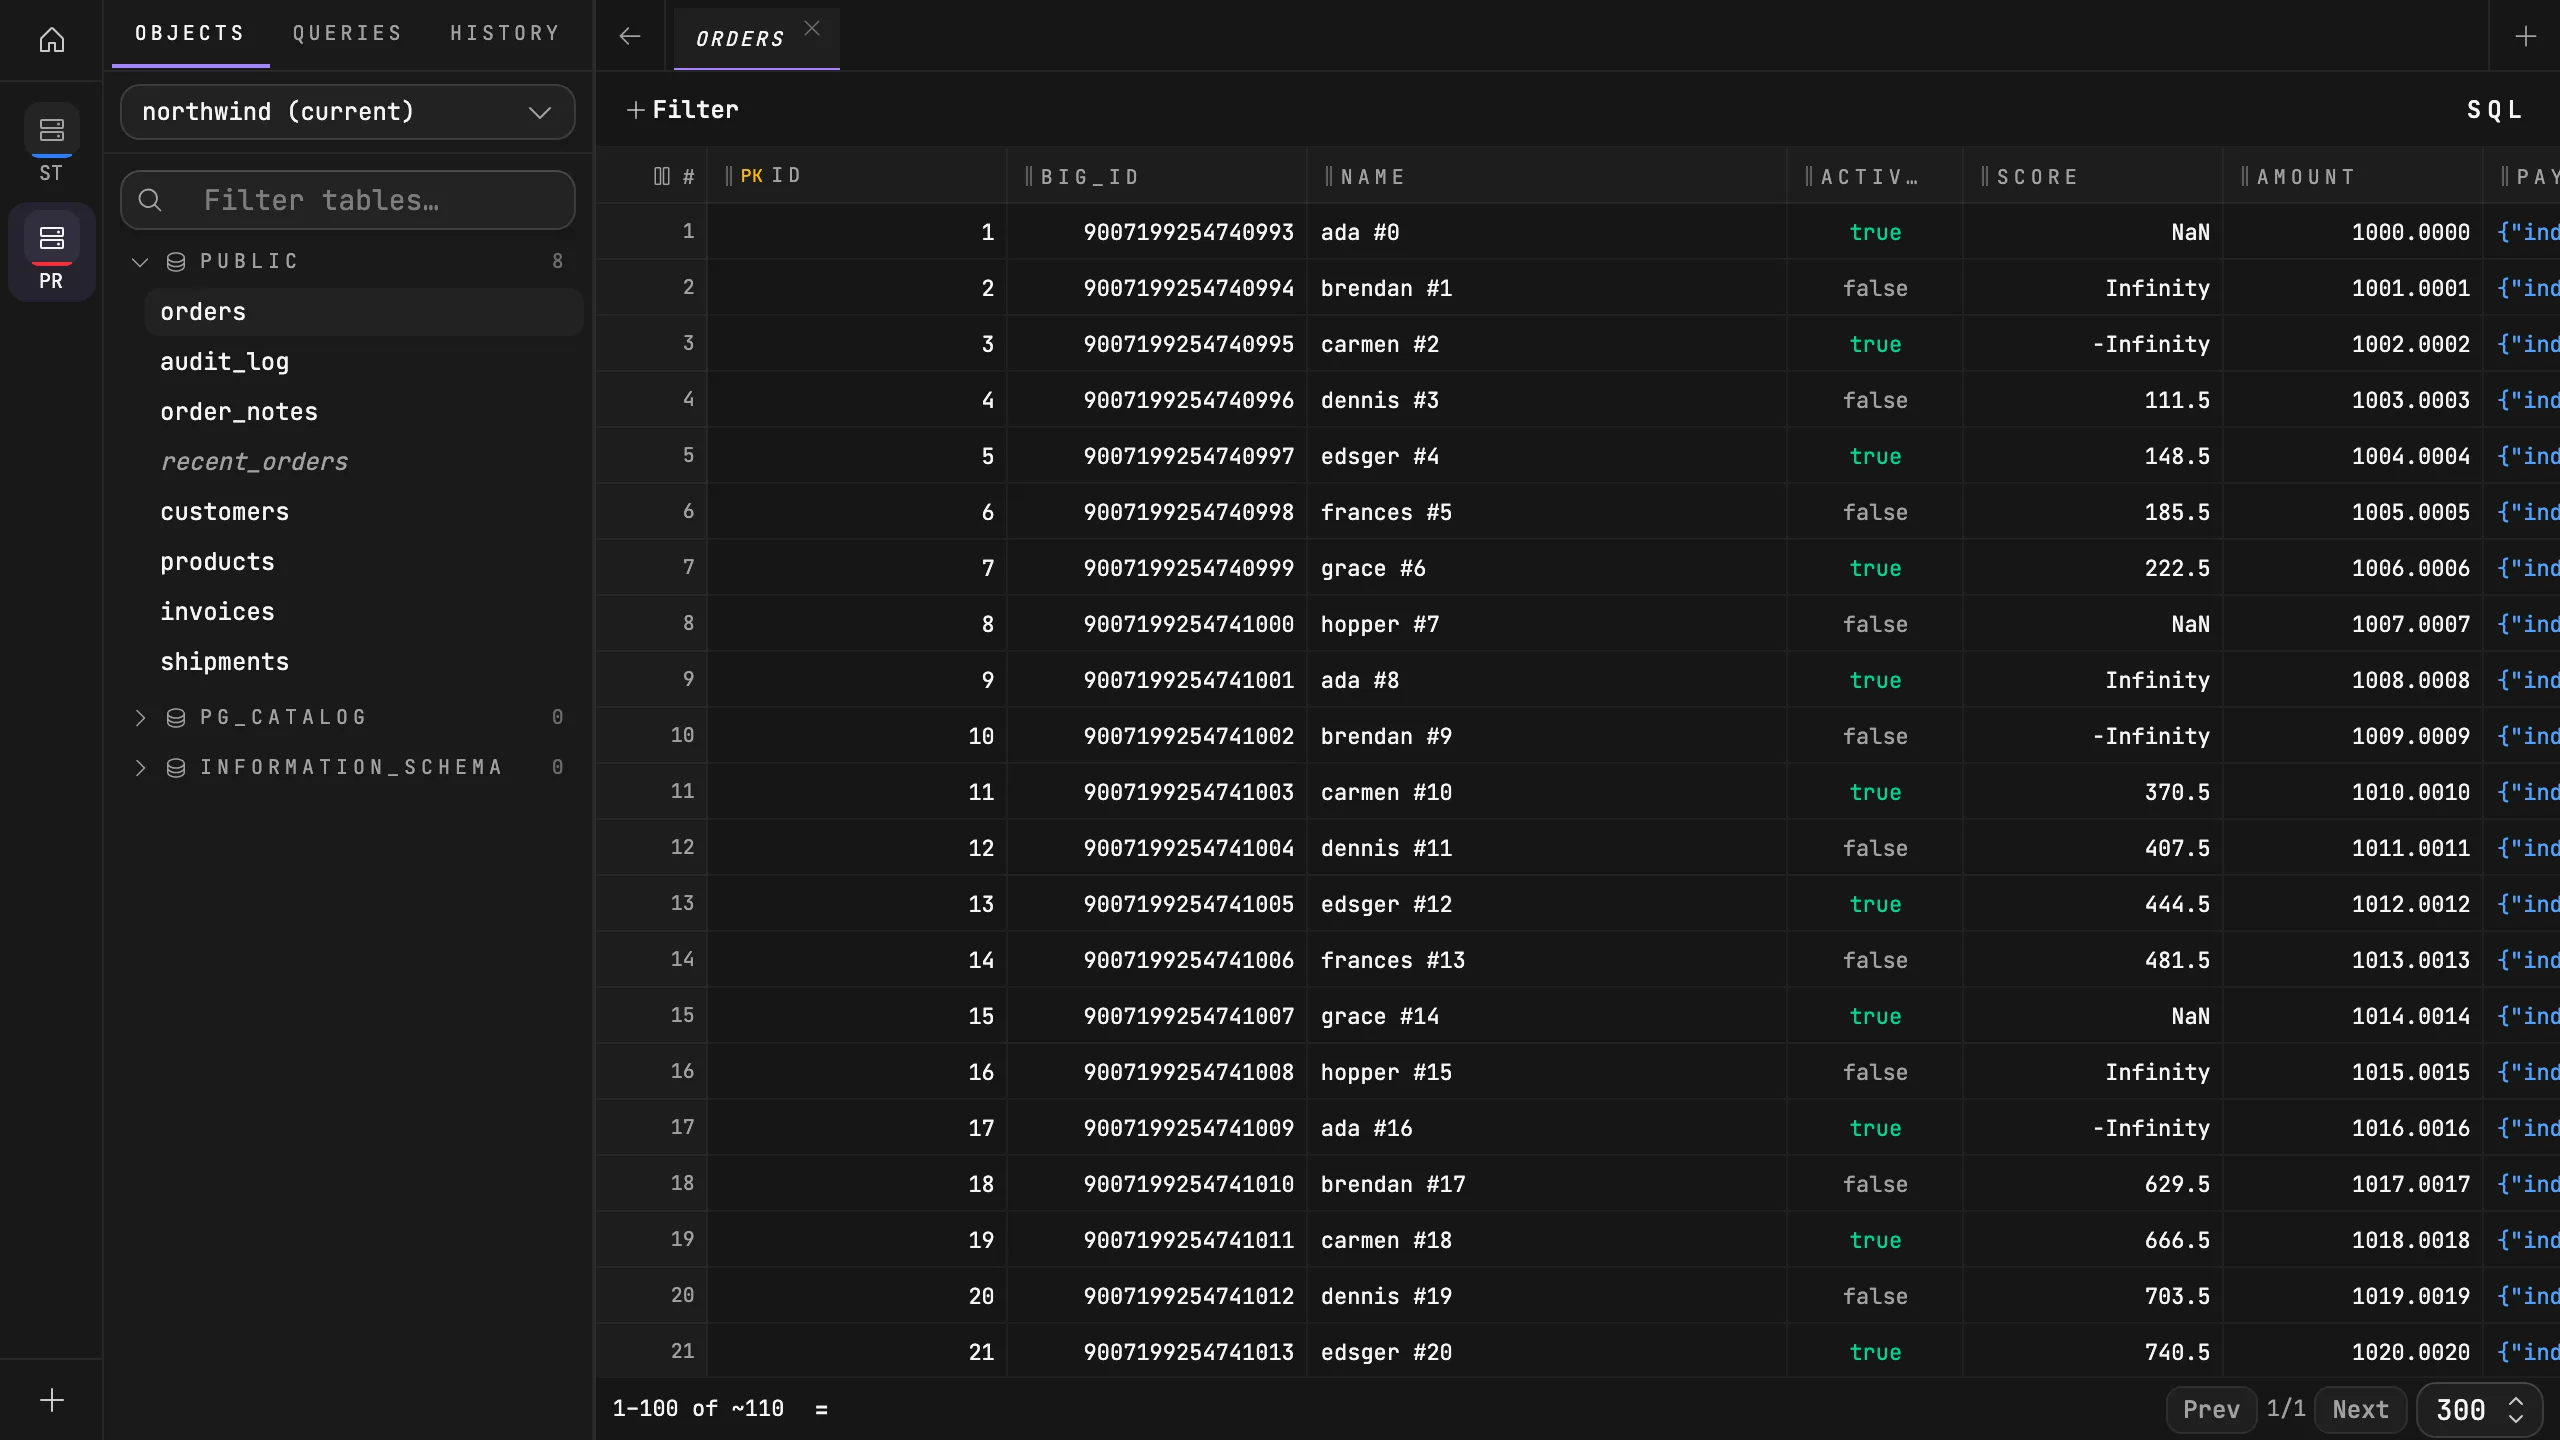Go back with the left arrow
2560x1440 pixels.
click(629, 37)
